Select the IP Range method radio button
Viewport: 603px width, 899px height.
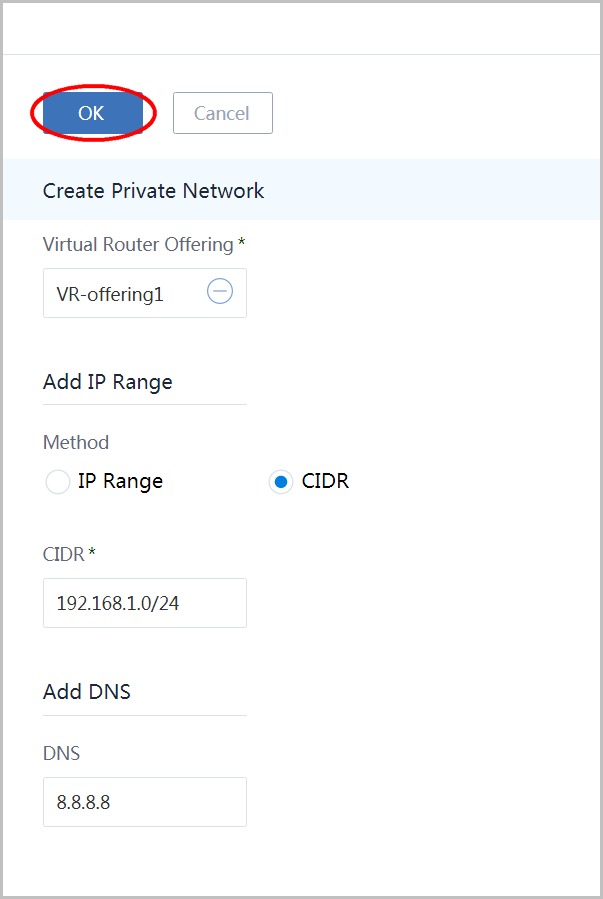point(58,482)
